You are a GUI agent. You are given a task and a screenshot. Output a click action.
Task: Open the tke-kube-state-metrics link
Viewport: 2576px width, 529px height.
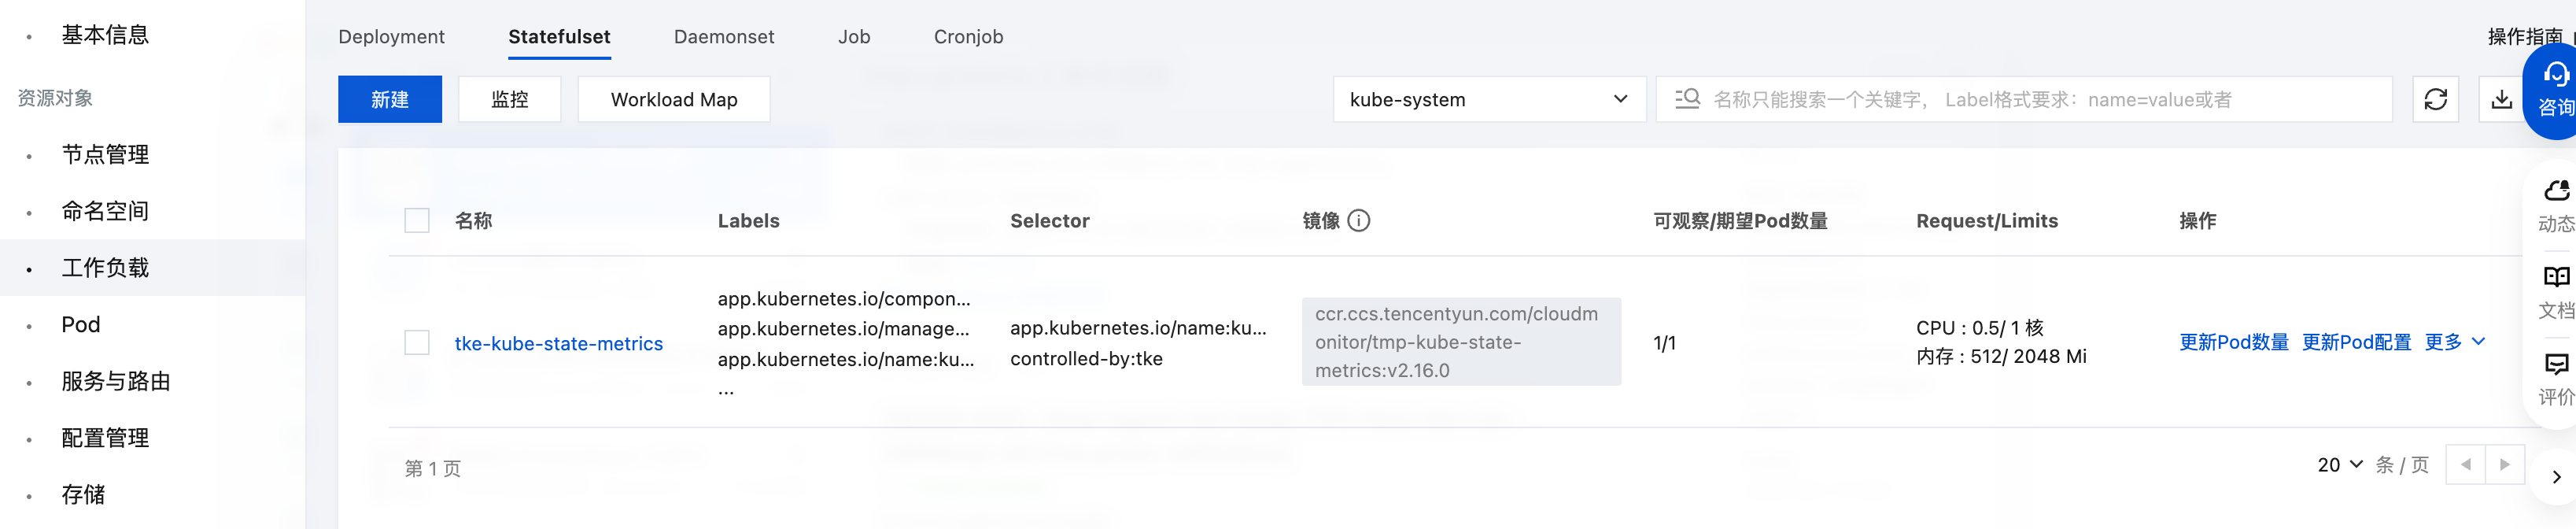click(x=558, y=344)
